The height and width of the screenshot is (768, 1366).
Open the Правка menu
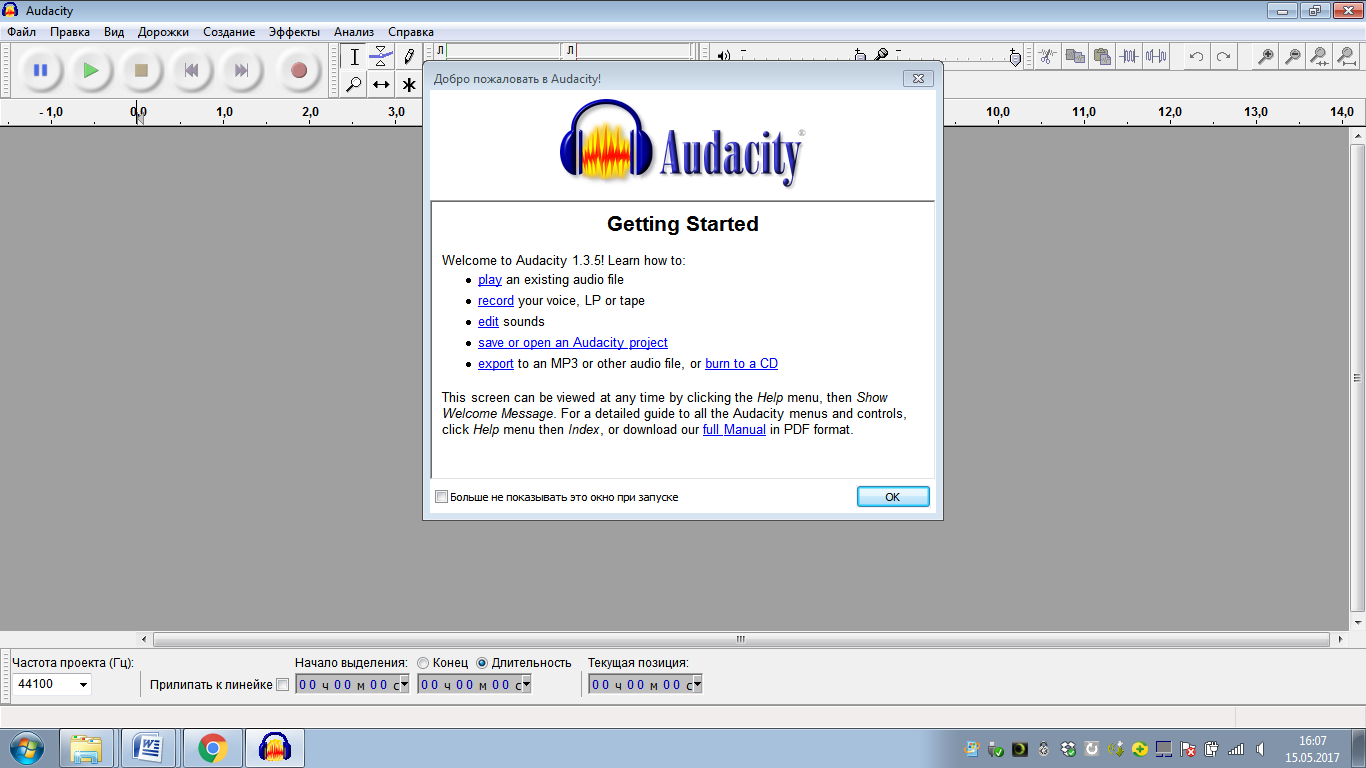click(x=70, y=32)
